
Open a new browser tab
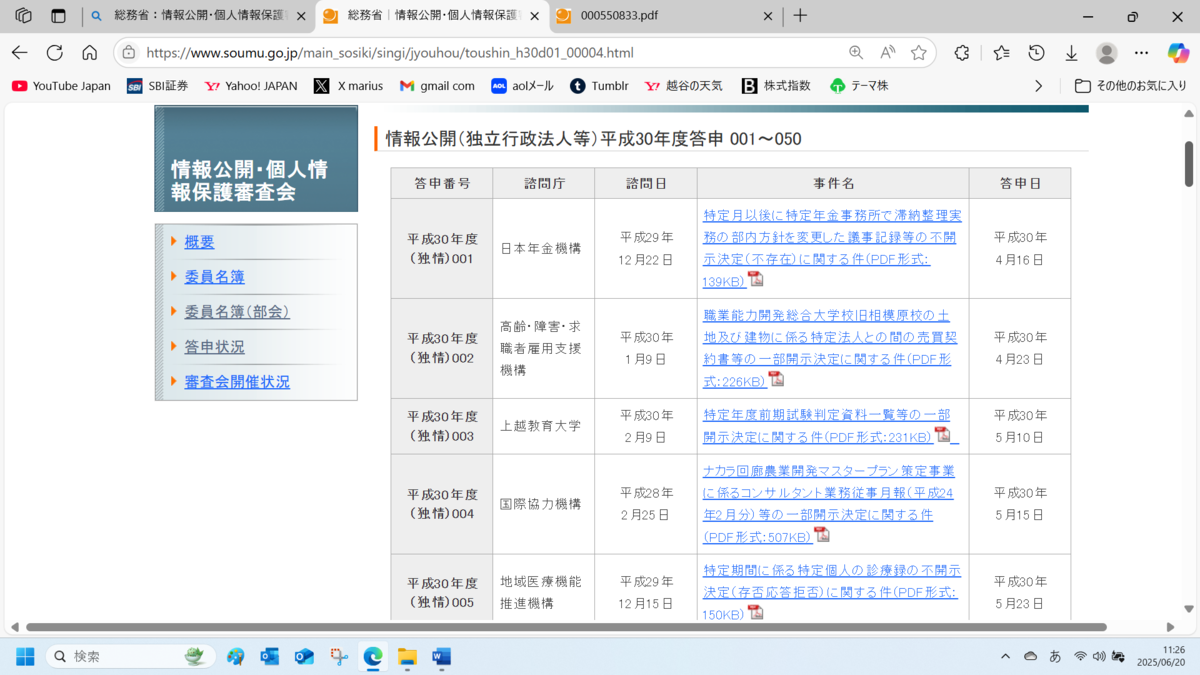pyautogui.click(x=800, y=16)
